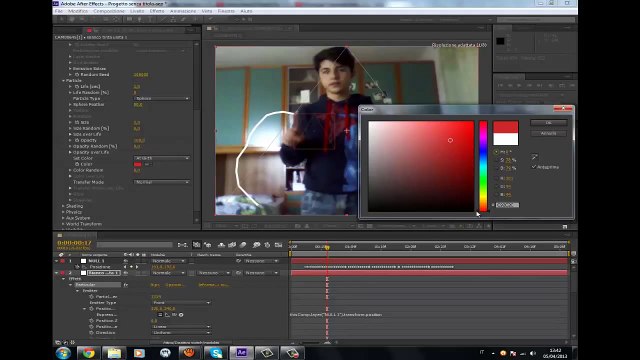The width and height of the screenshot is (640, 360).
Task: Toggle the enable expression equals icon
Action: tap(160, 315)
